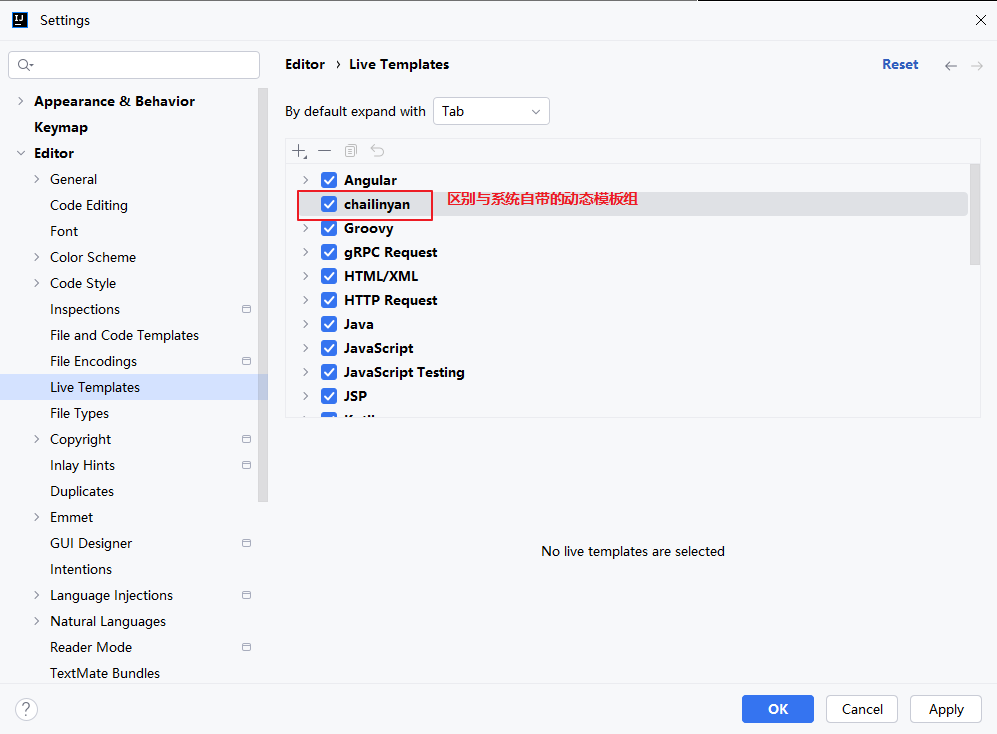The width and height of the screenshot is (997, 734).
Task: Uncheck the JavaScript template group
Action: click(x=329, y=349)
